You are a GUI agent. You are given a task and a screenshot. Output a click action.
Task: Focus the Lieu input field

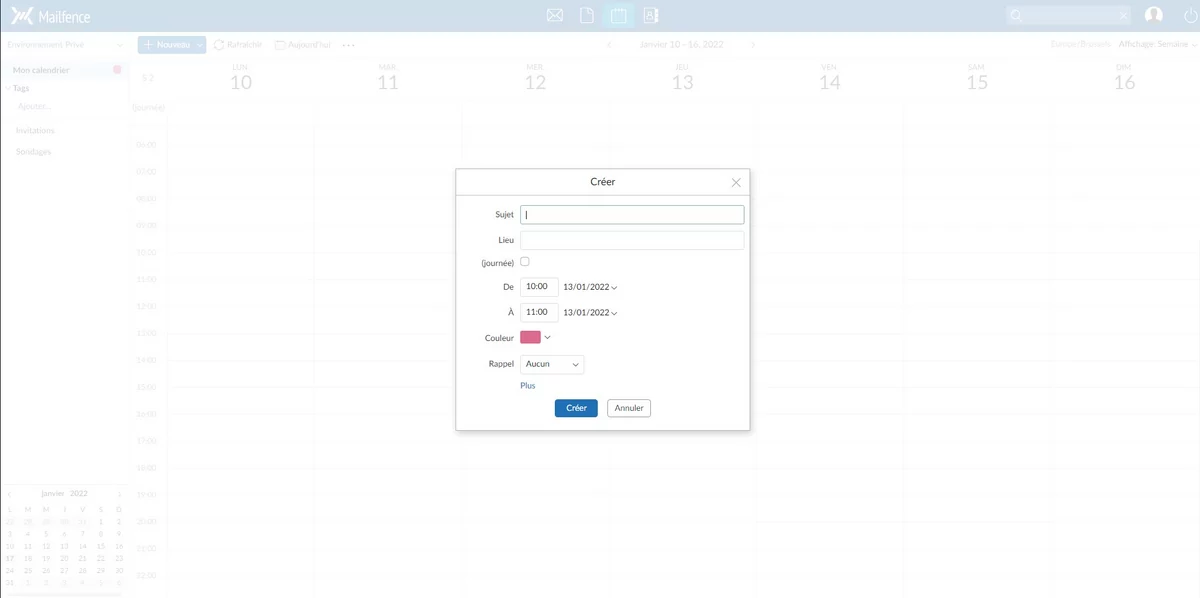pyautogui.click(x=632, y=240)
